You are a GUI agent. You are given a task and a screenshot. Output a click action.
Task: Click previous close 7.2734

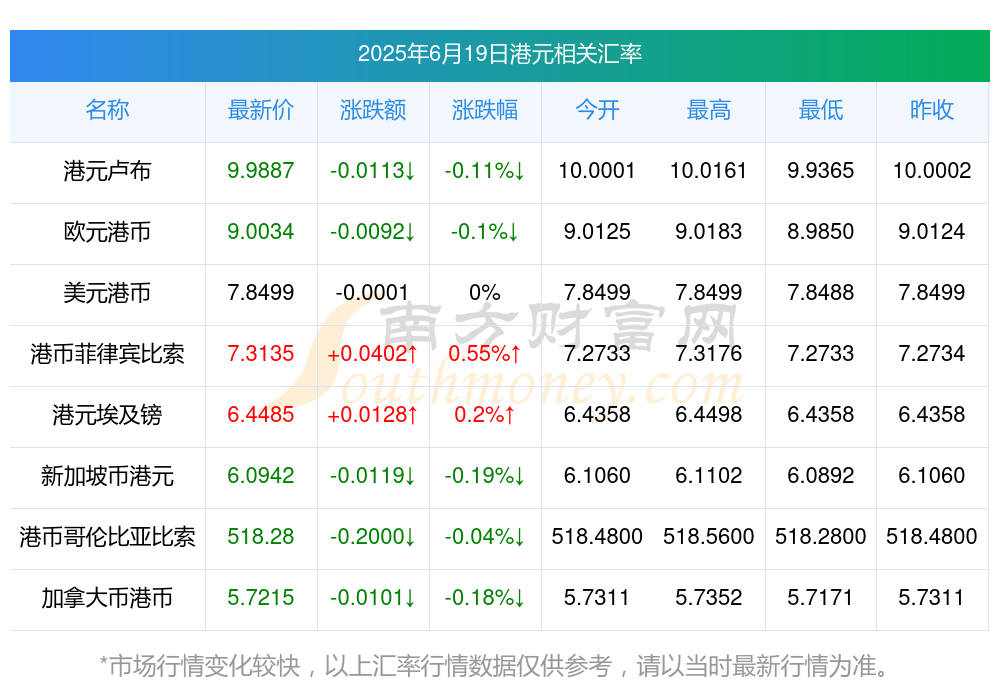[x=932, y=353]
